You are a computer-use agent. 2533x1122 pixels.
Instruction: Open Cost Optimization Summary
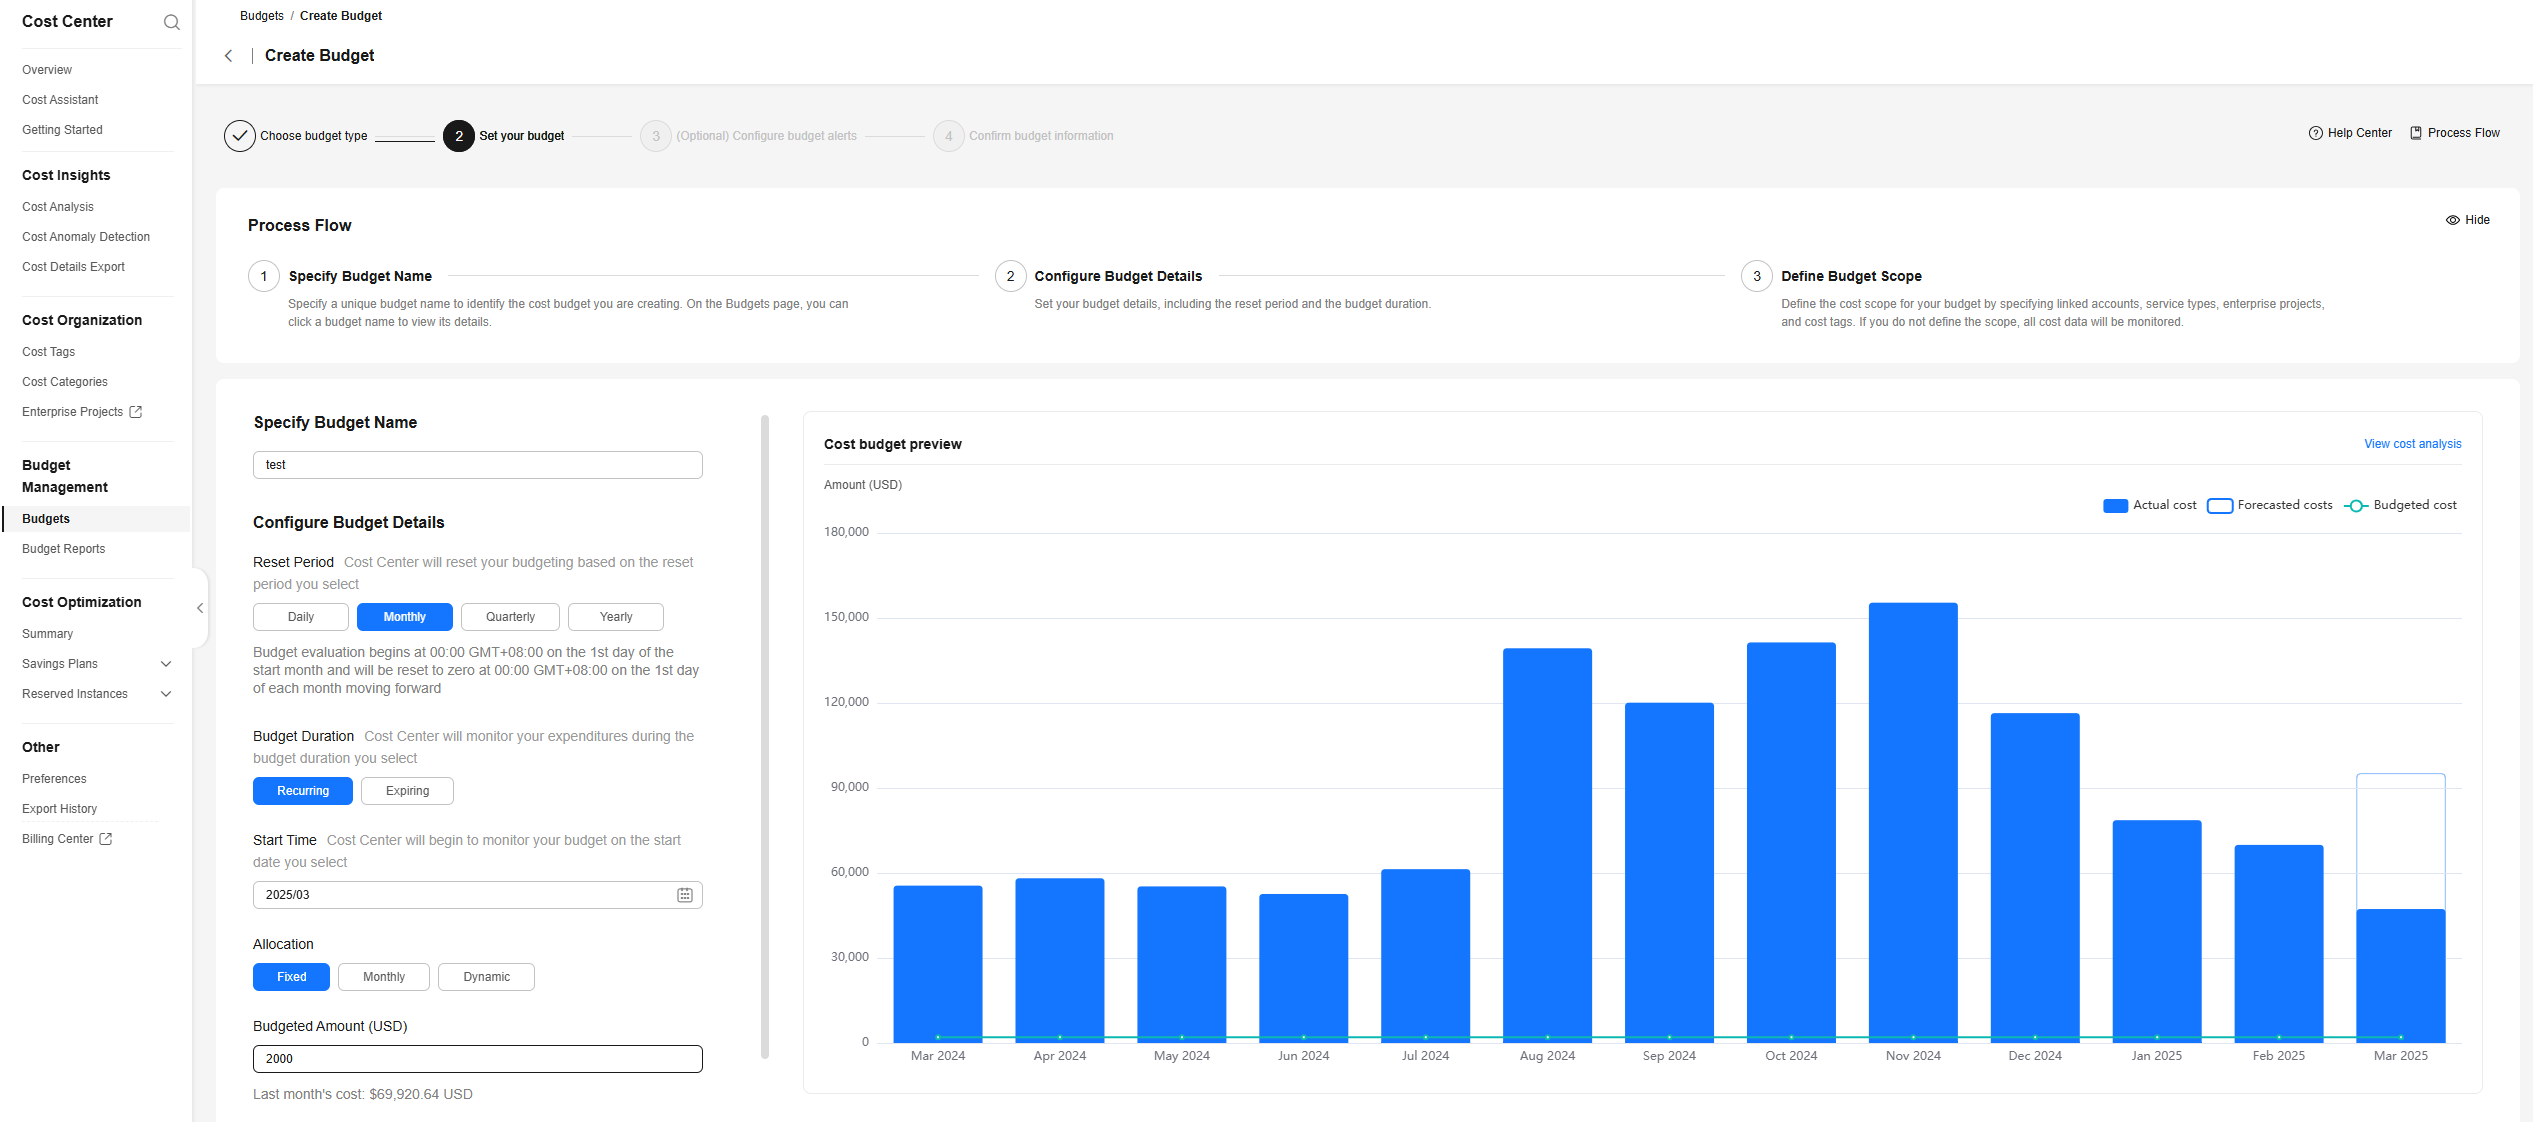click(x=47, y=634)
